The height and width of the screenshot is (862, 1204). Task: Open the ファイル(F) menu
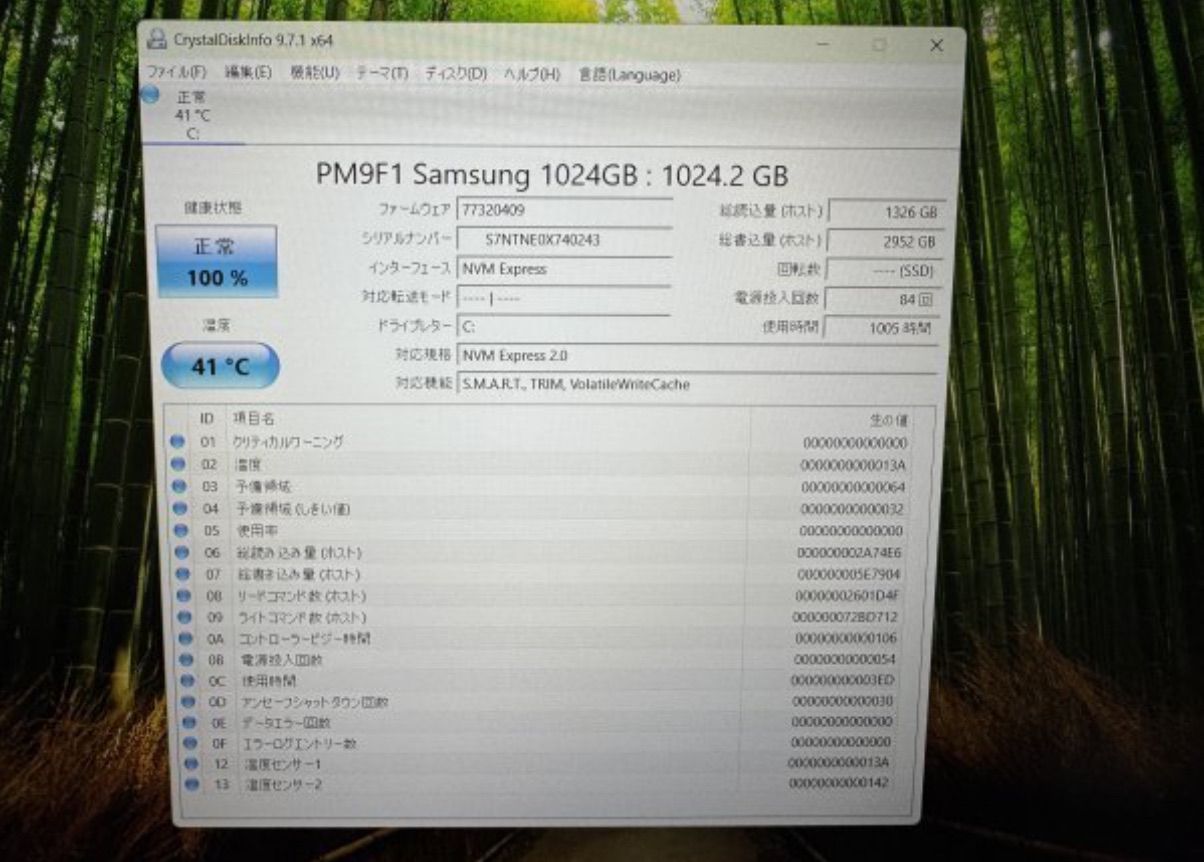pyautogui.click(x=176, y=72)
